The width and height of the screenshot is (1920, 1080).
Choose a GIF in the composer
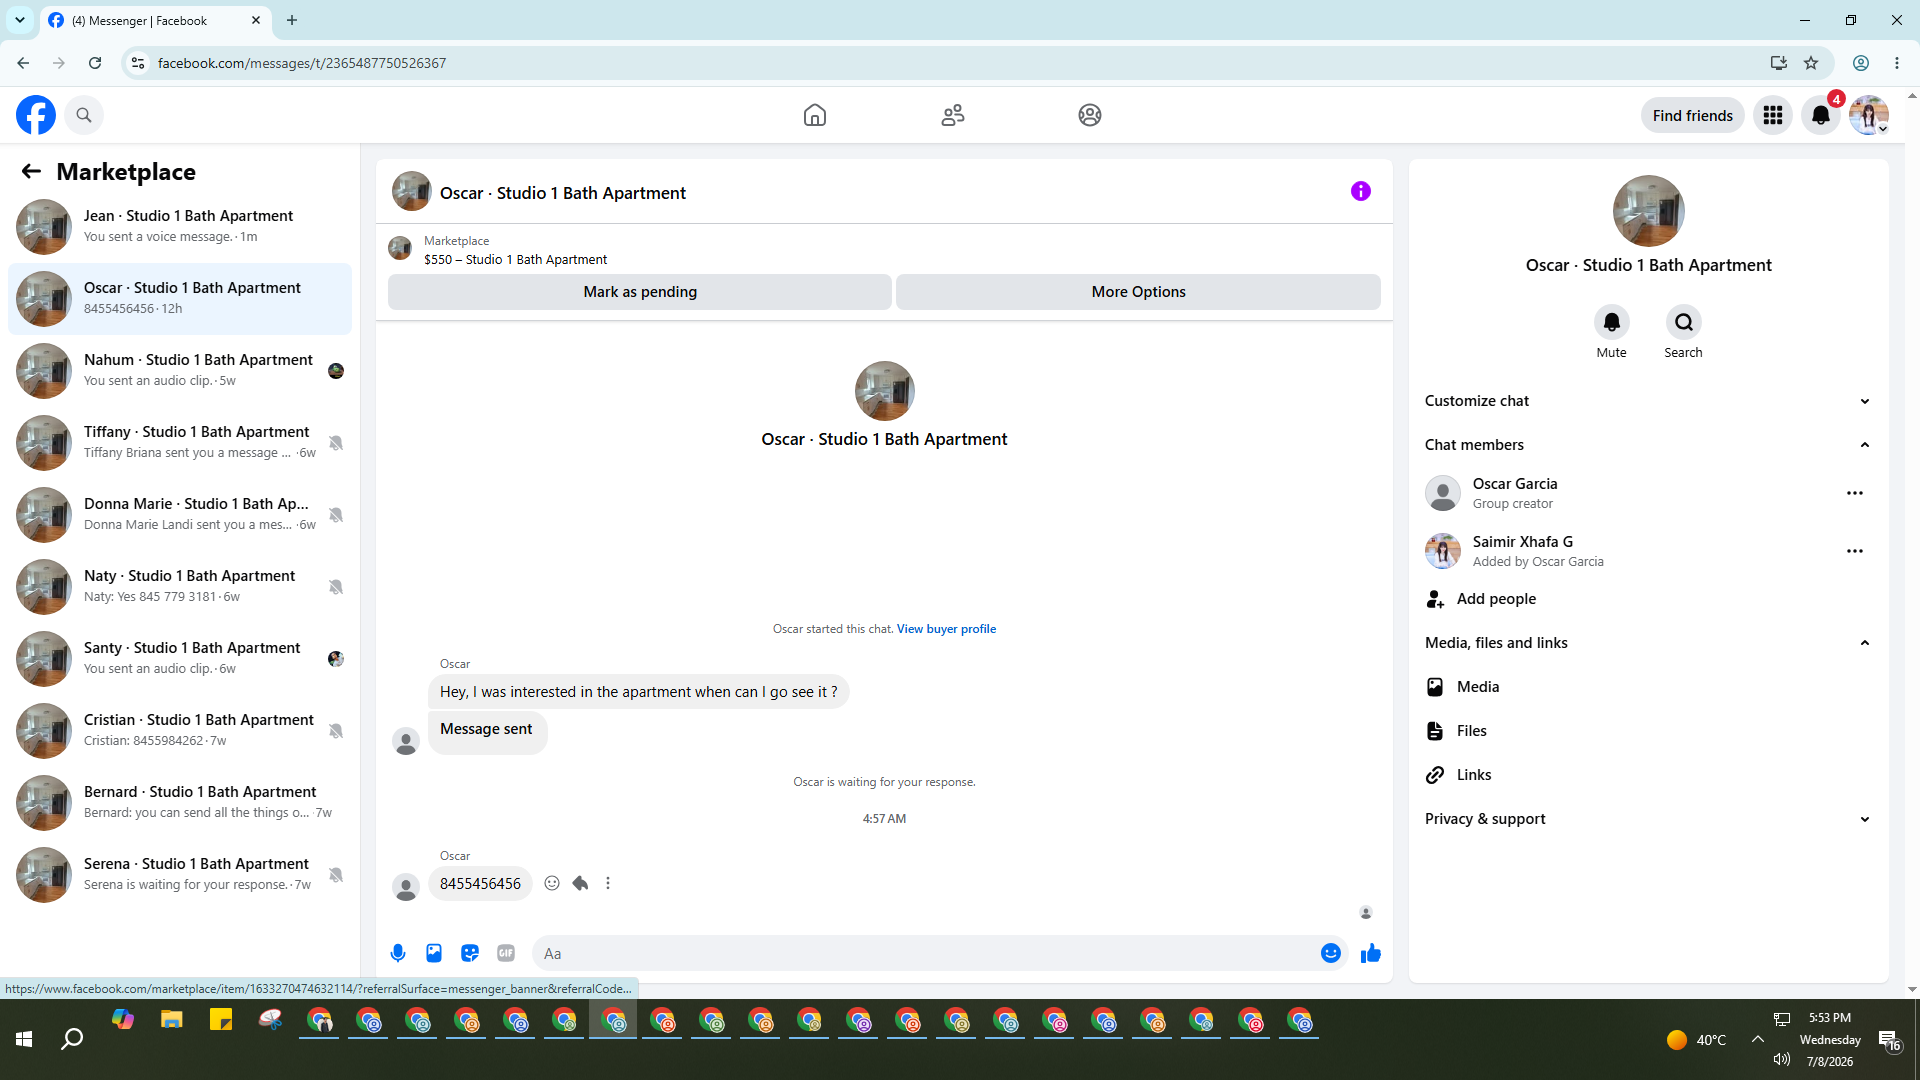506,953
